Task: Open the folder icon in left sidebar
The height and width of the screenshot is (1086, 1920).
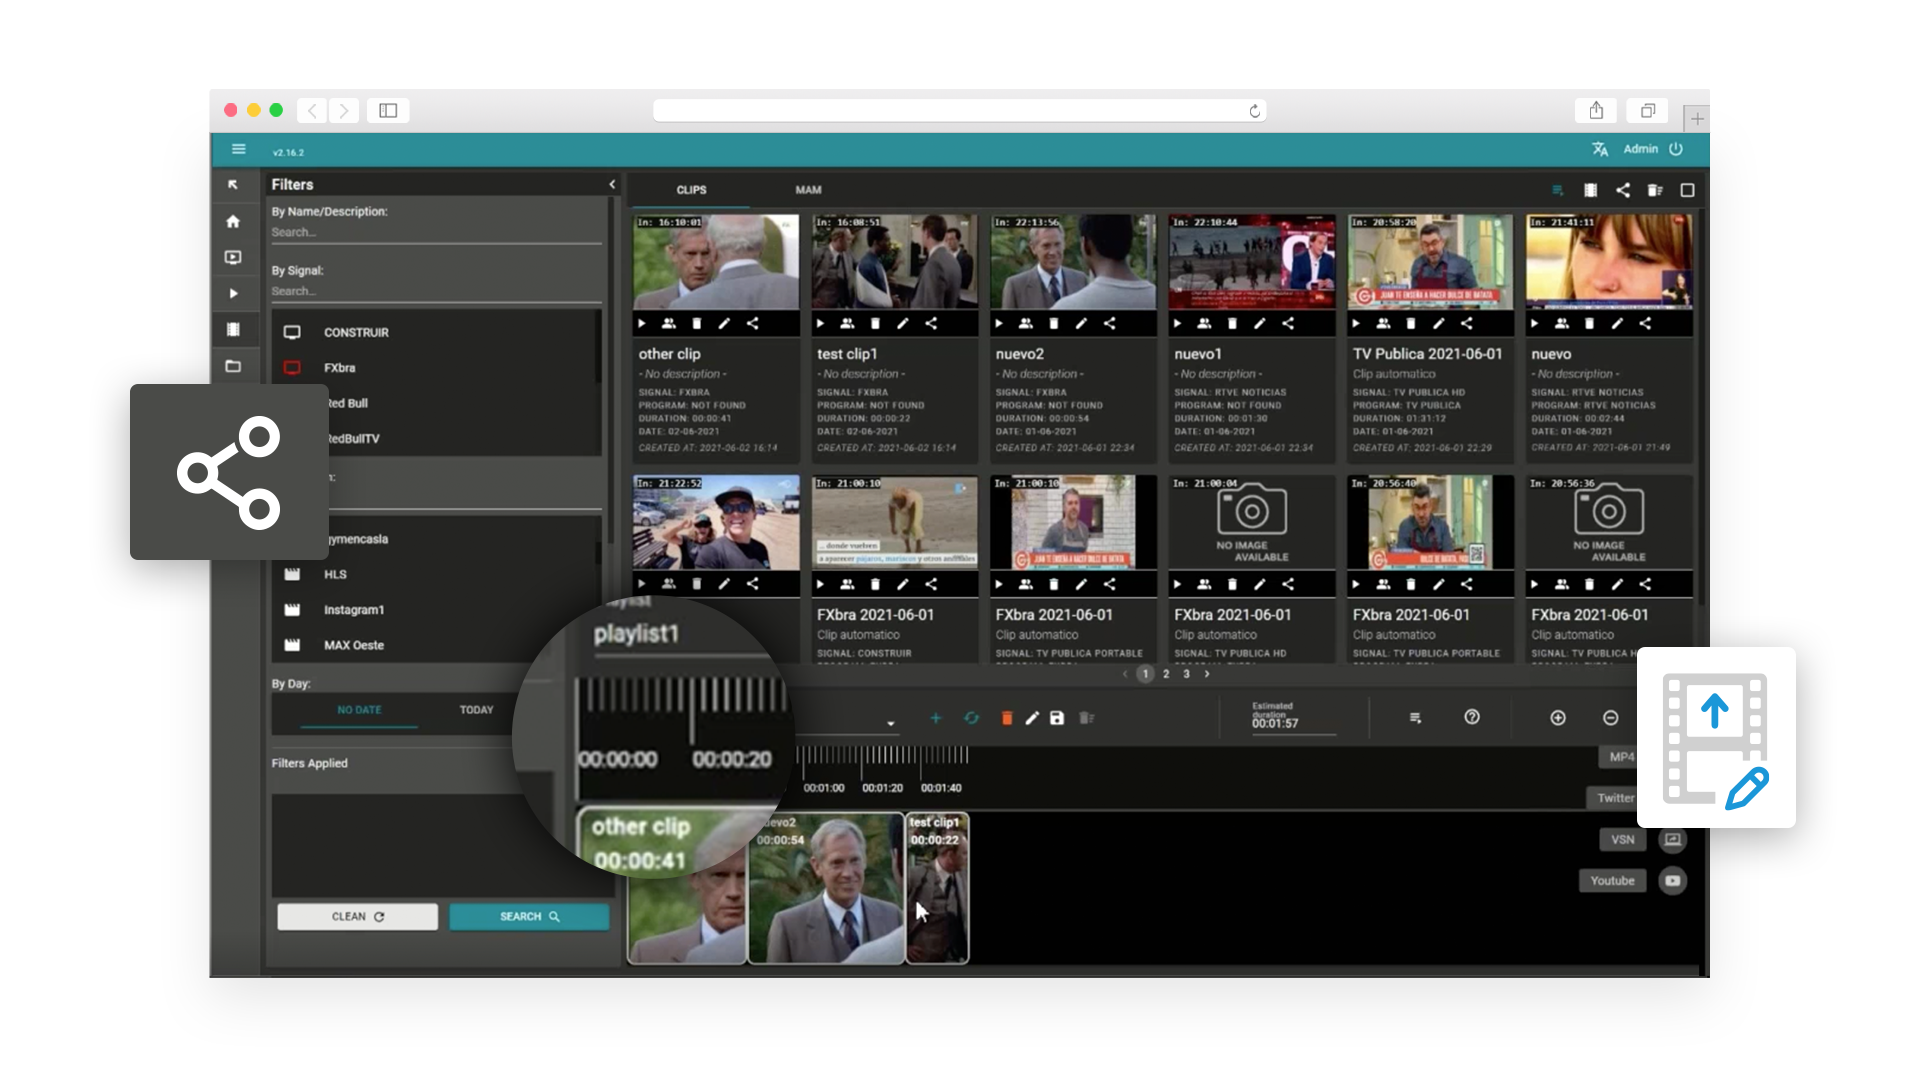Action: tap(233, 366)
